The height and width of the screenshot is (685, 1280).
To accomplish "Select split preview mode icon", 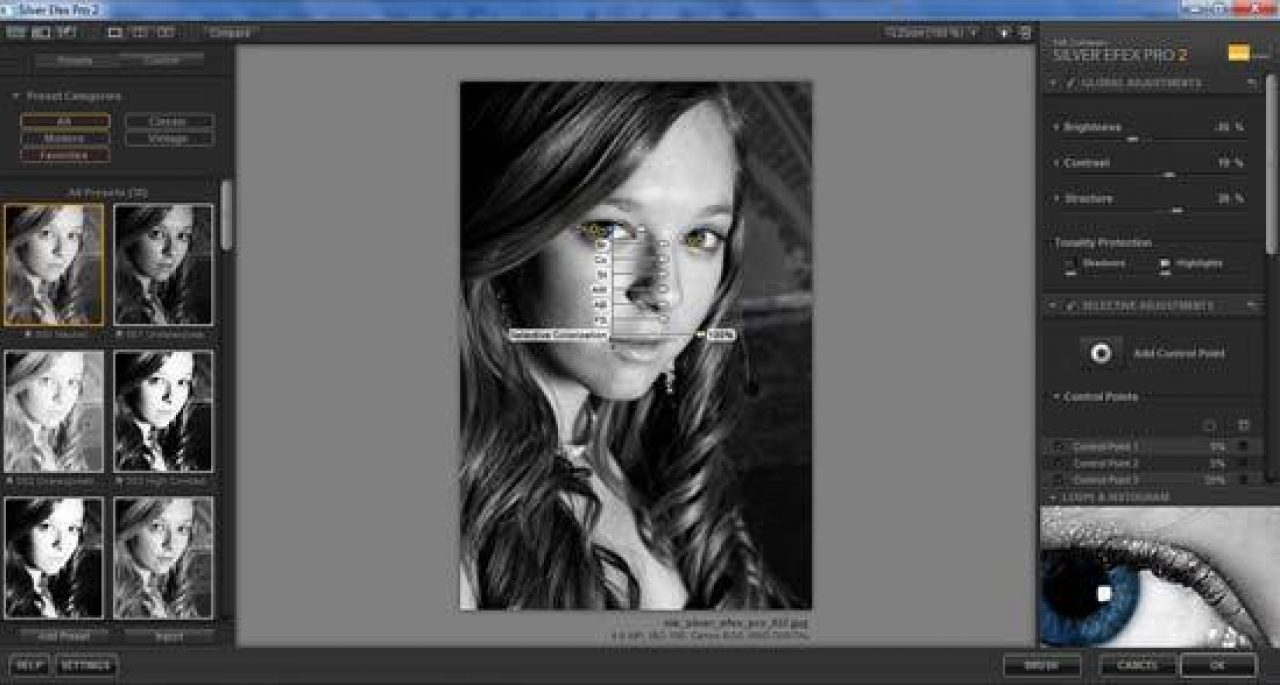I will [140, 32].
